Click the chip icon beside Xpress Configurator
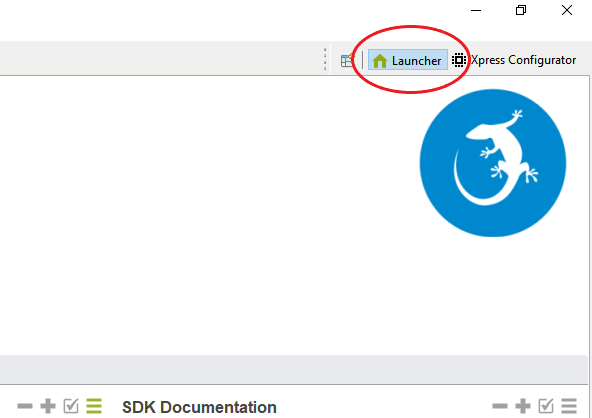 click(x=459, y=60)
